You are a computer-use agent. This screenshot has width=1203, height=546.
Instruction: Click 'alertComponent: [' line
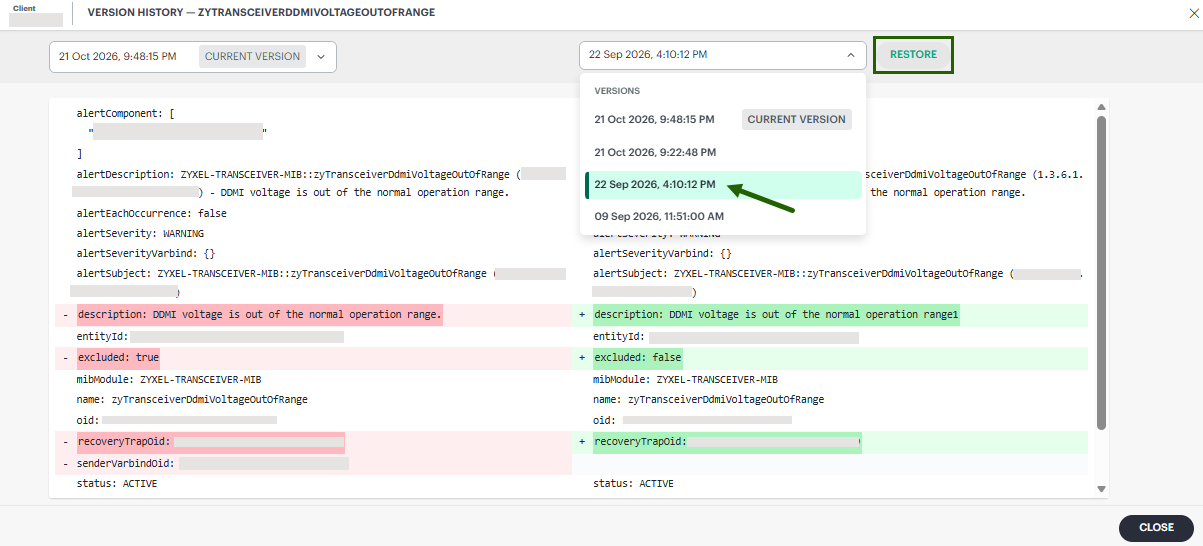(125, 114)
